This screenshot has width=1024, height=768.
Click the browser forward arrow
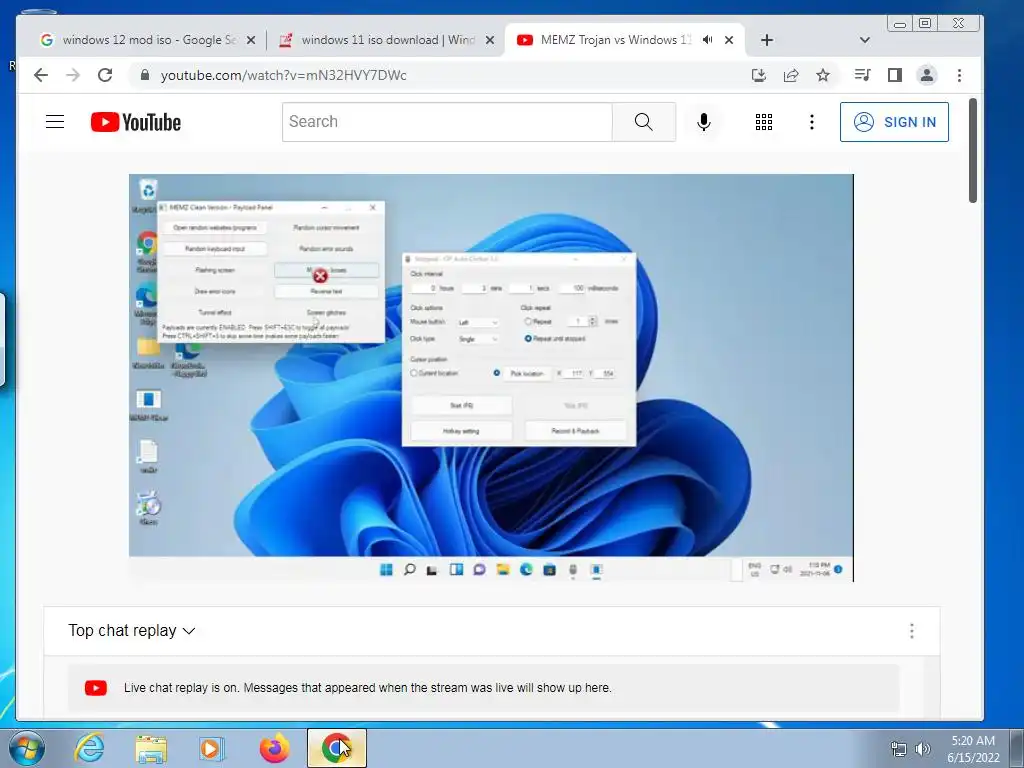coord(72,75)
